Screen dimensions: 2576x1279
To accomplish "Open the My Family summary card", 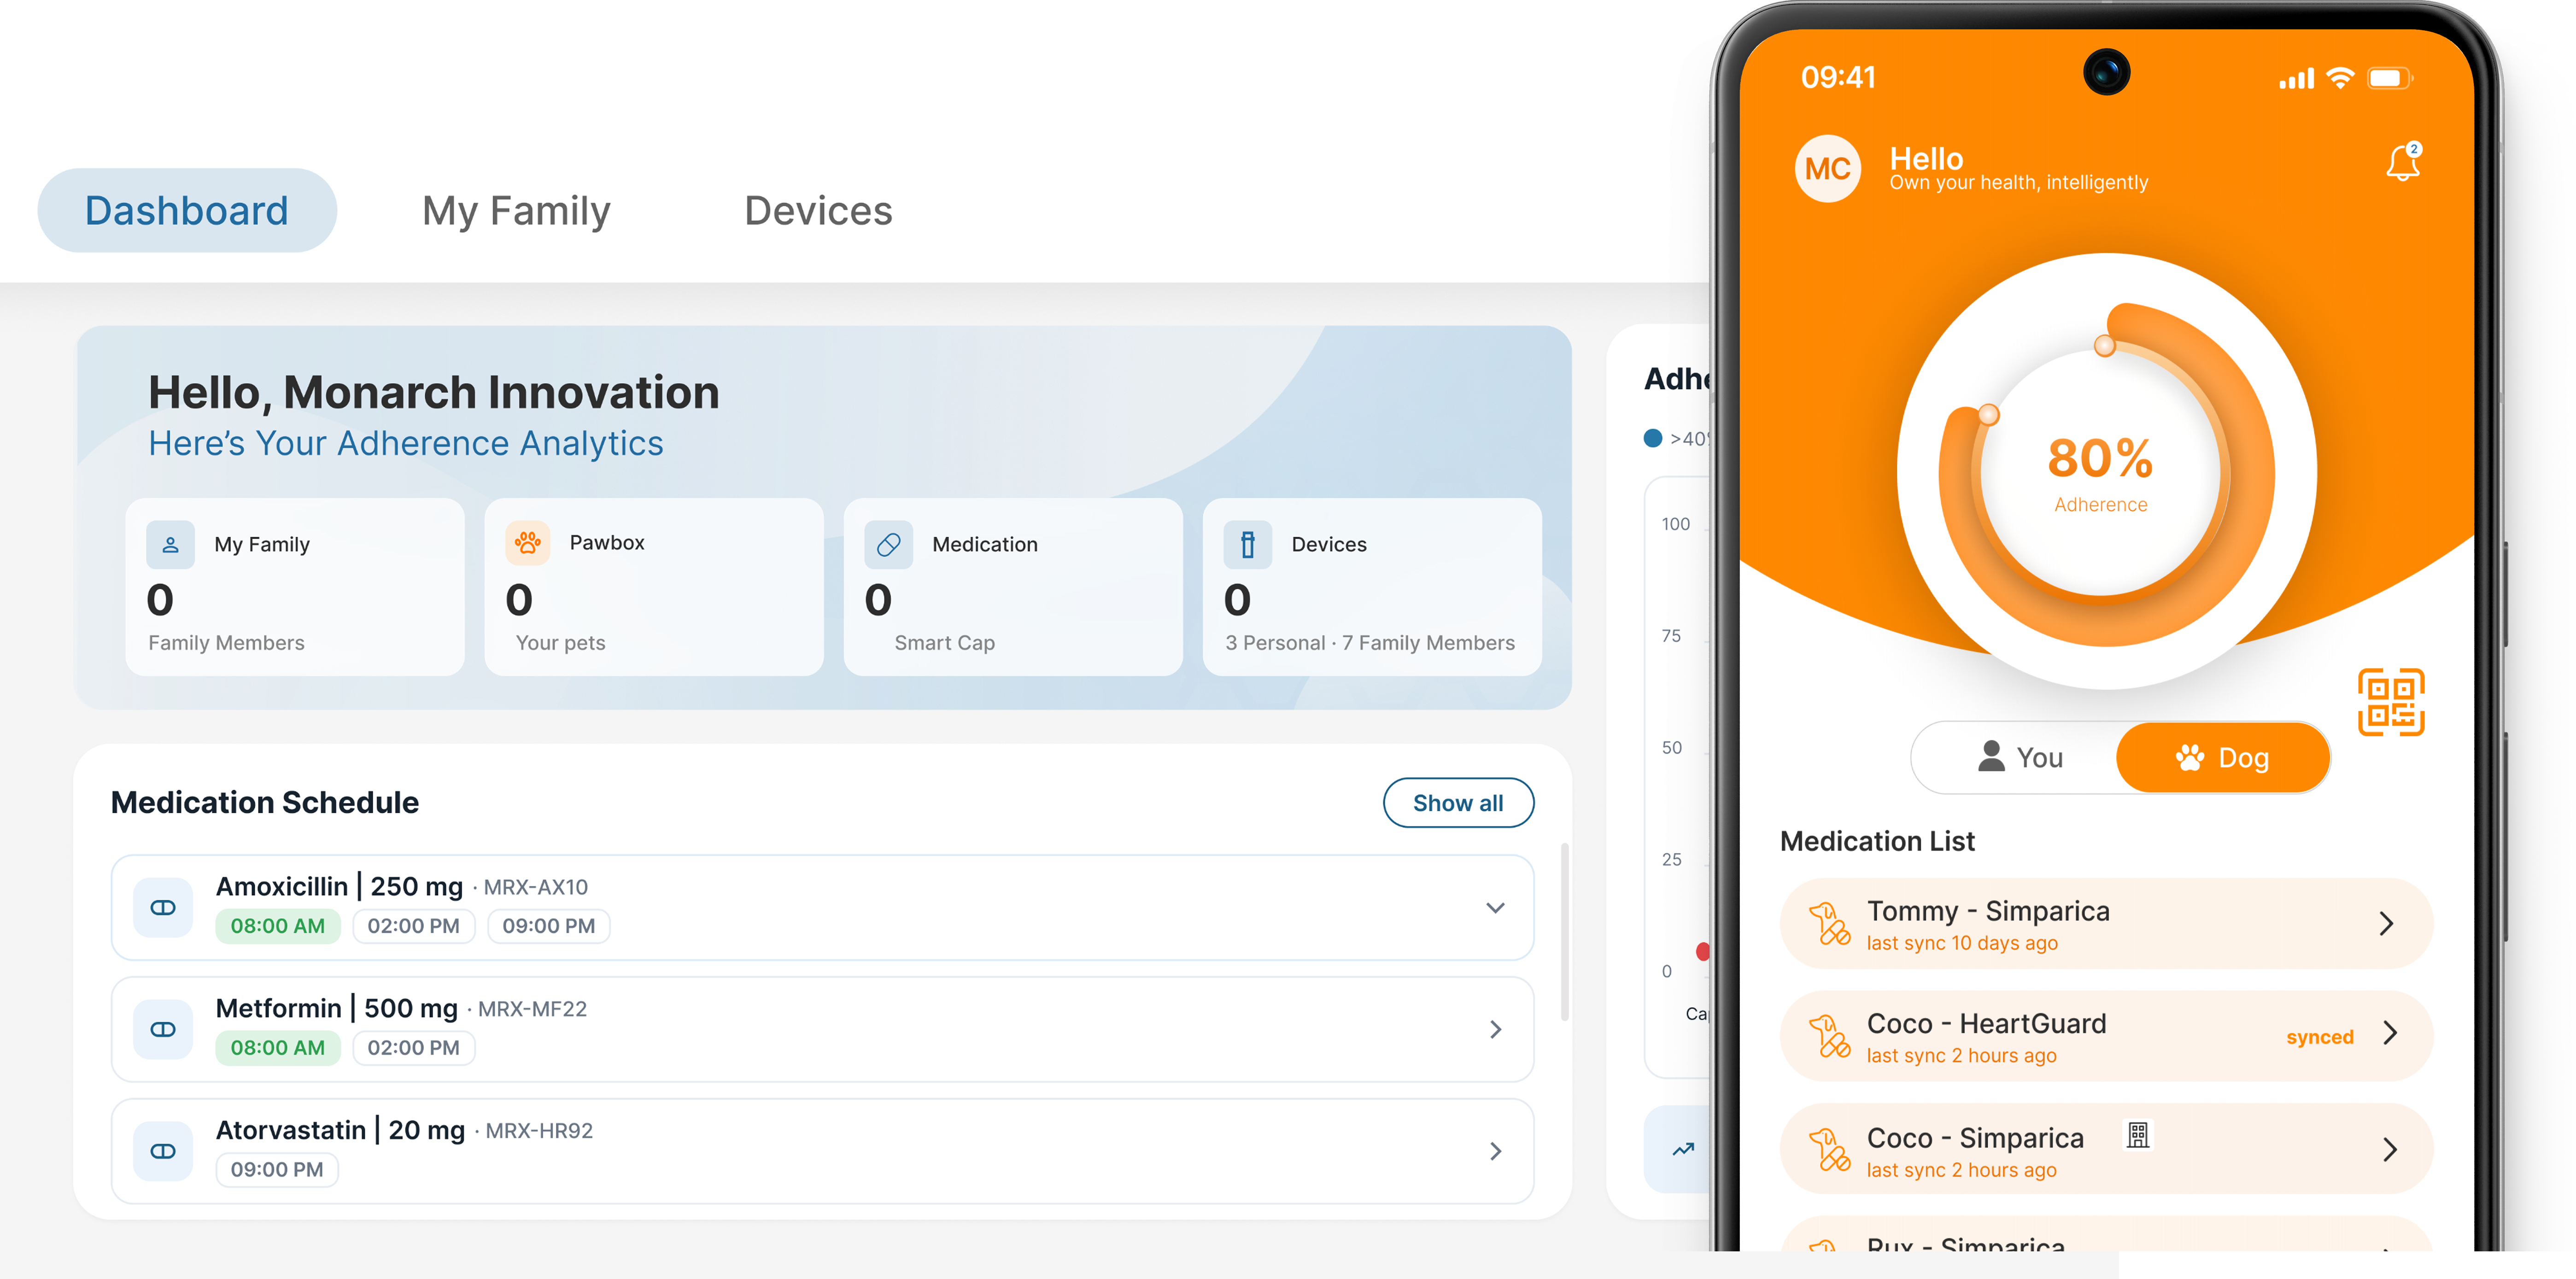I will [295, 587].
